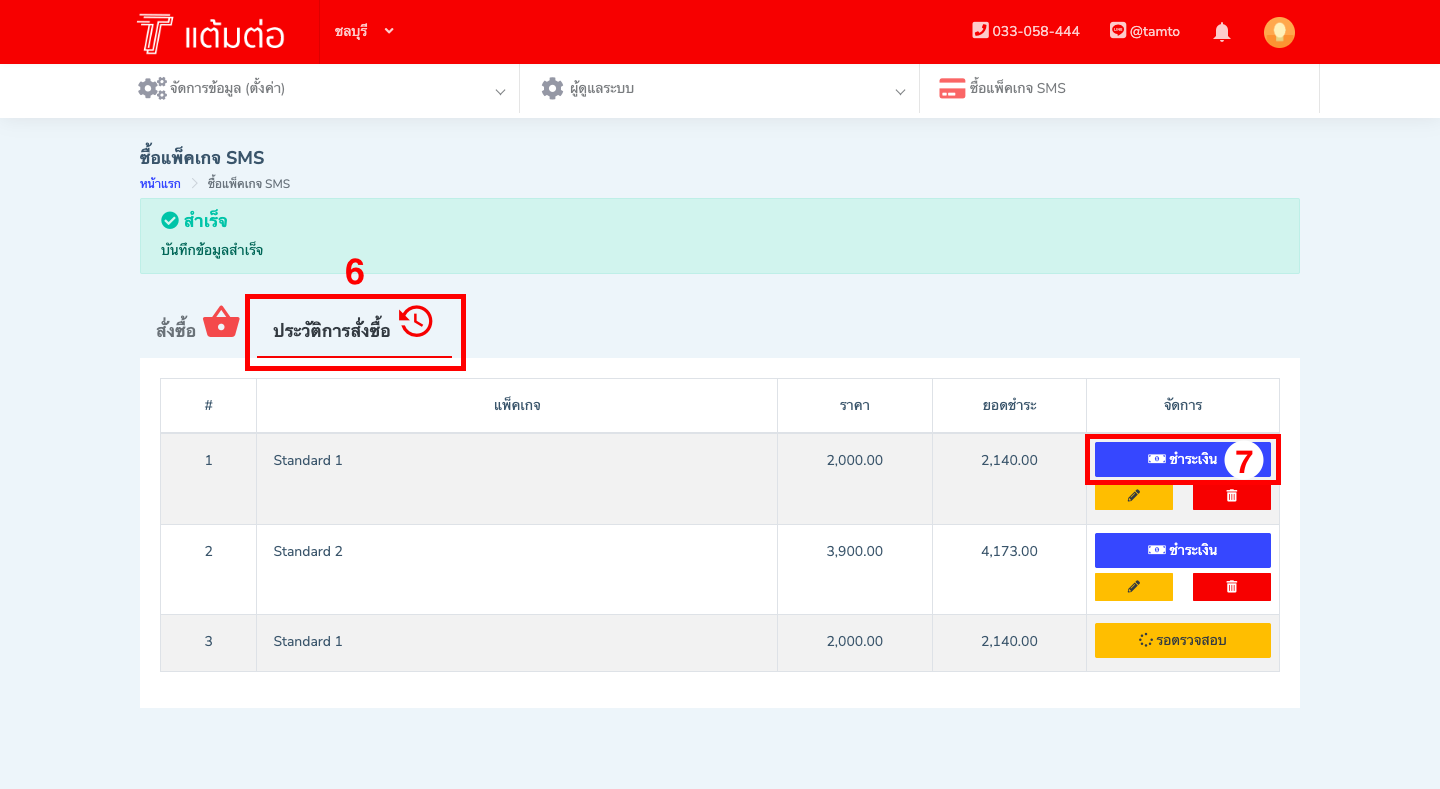
Task: Delete order 2 with the trash button
Action: tap(1232, 587)
